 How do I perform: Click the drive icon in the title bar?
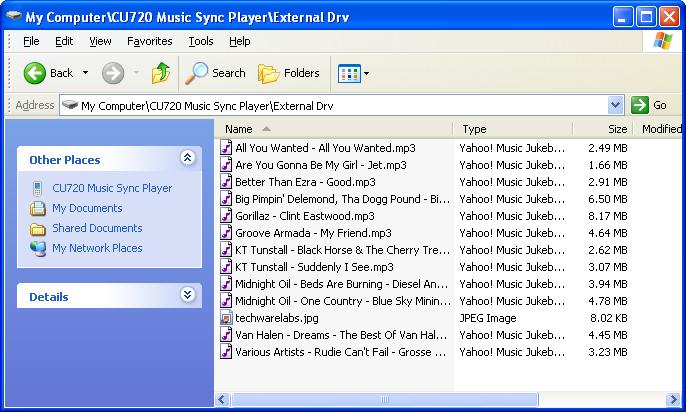click(14, 17)
